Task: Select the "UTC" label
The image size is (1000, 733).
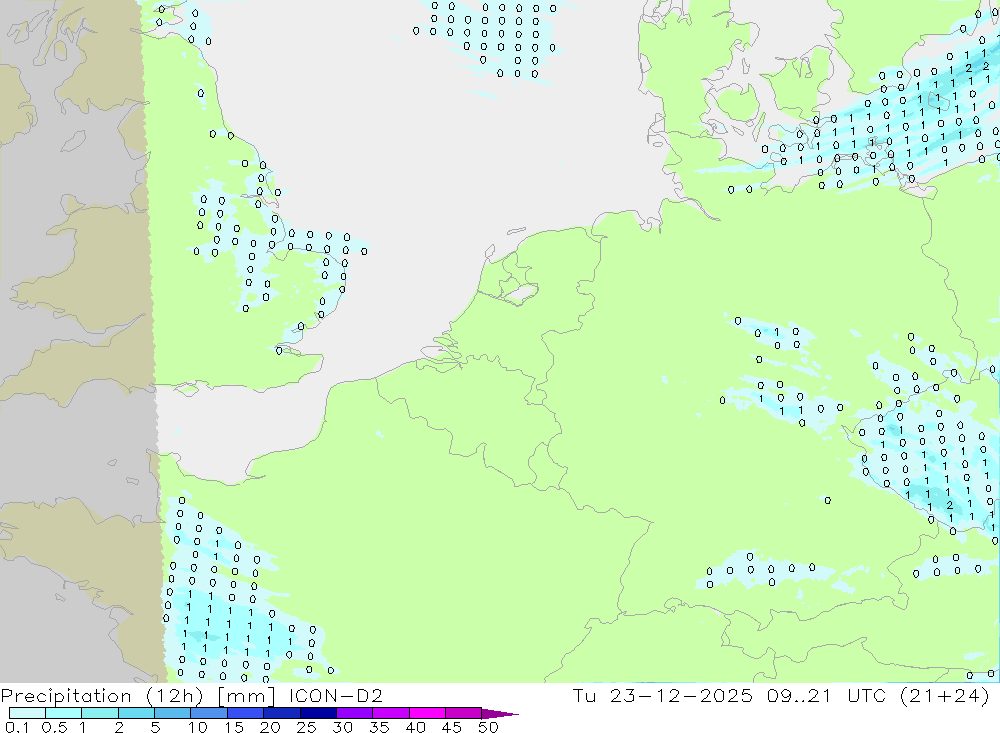Action: pyautogui.click(x=867, y=695)
